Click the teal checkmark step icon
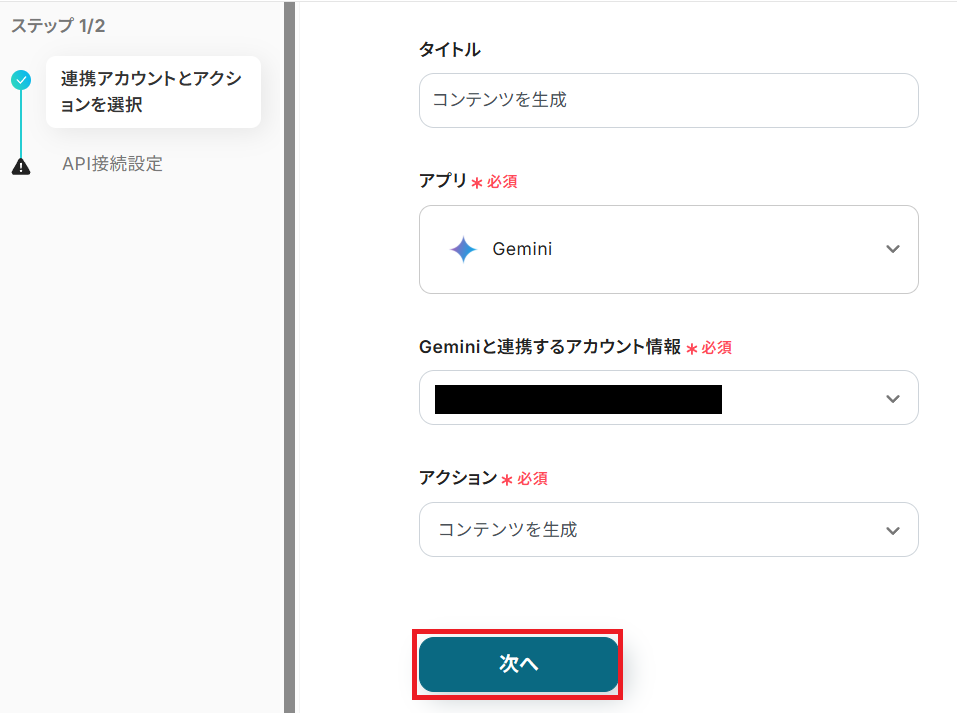 21,81
